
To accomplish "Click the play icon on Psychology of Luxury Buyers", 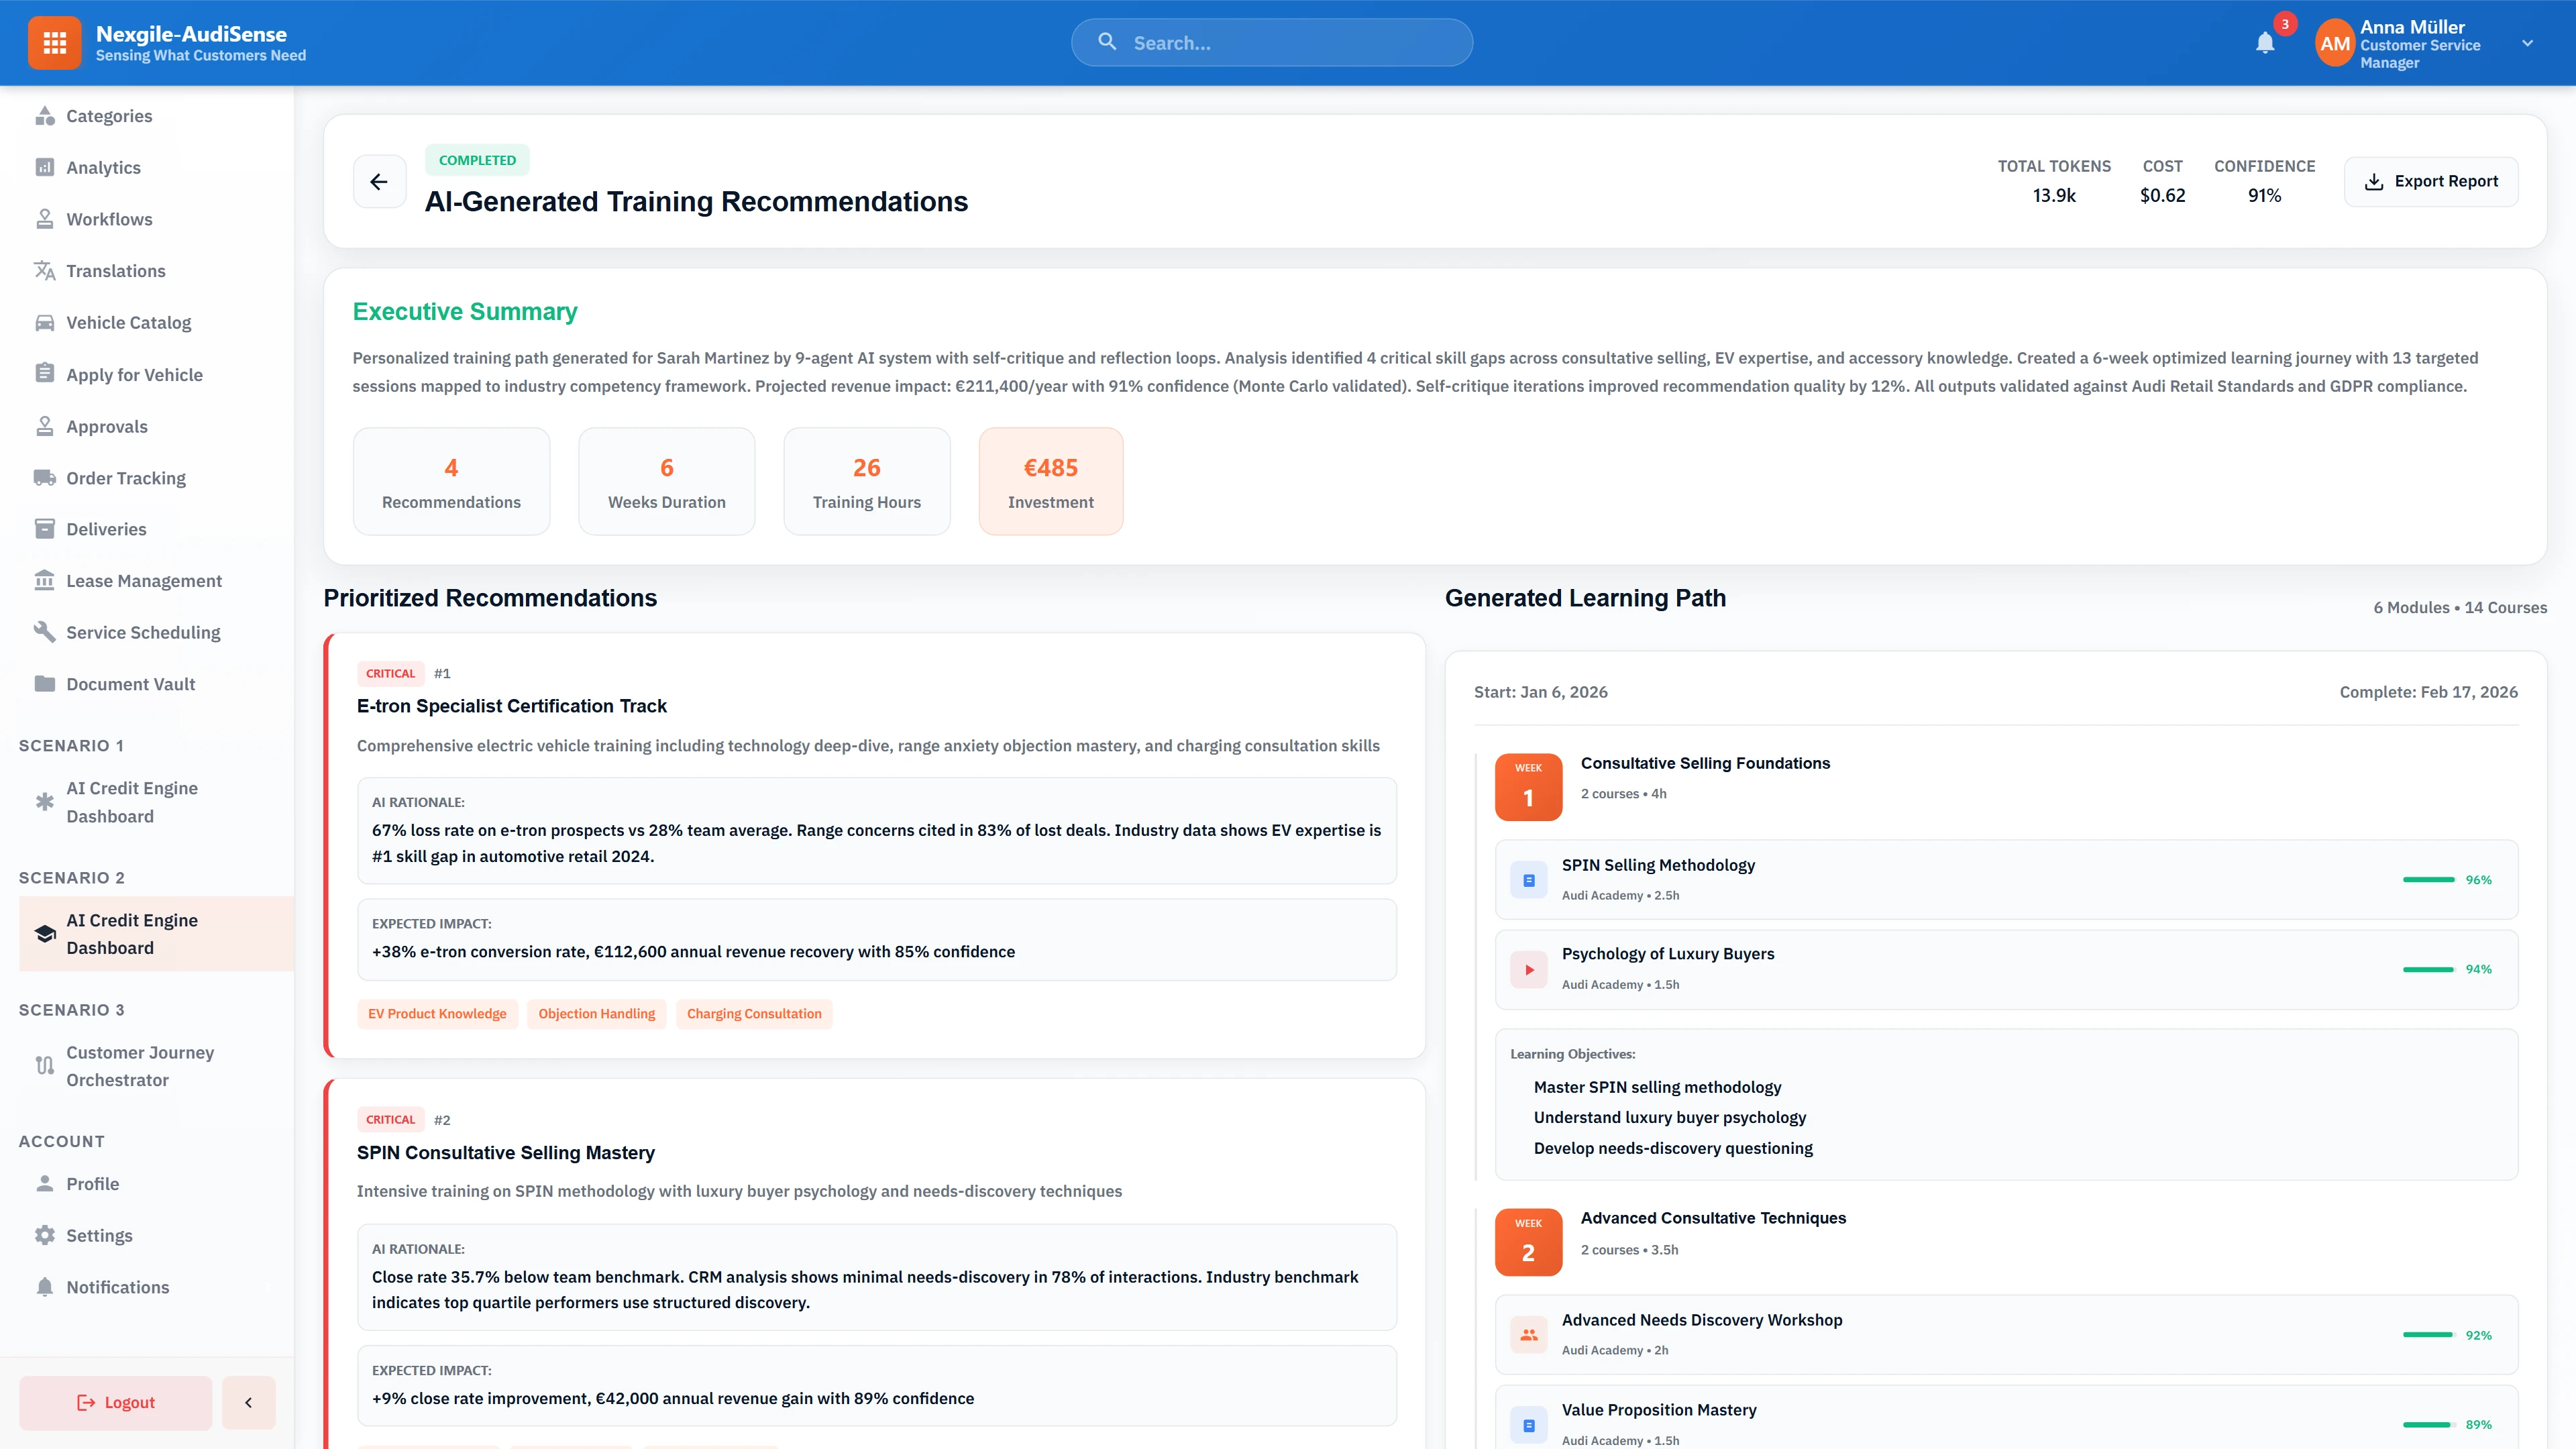I will [x=1528, y=968].
